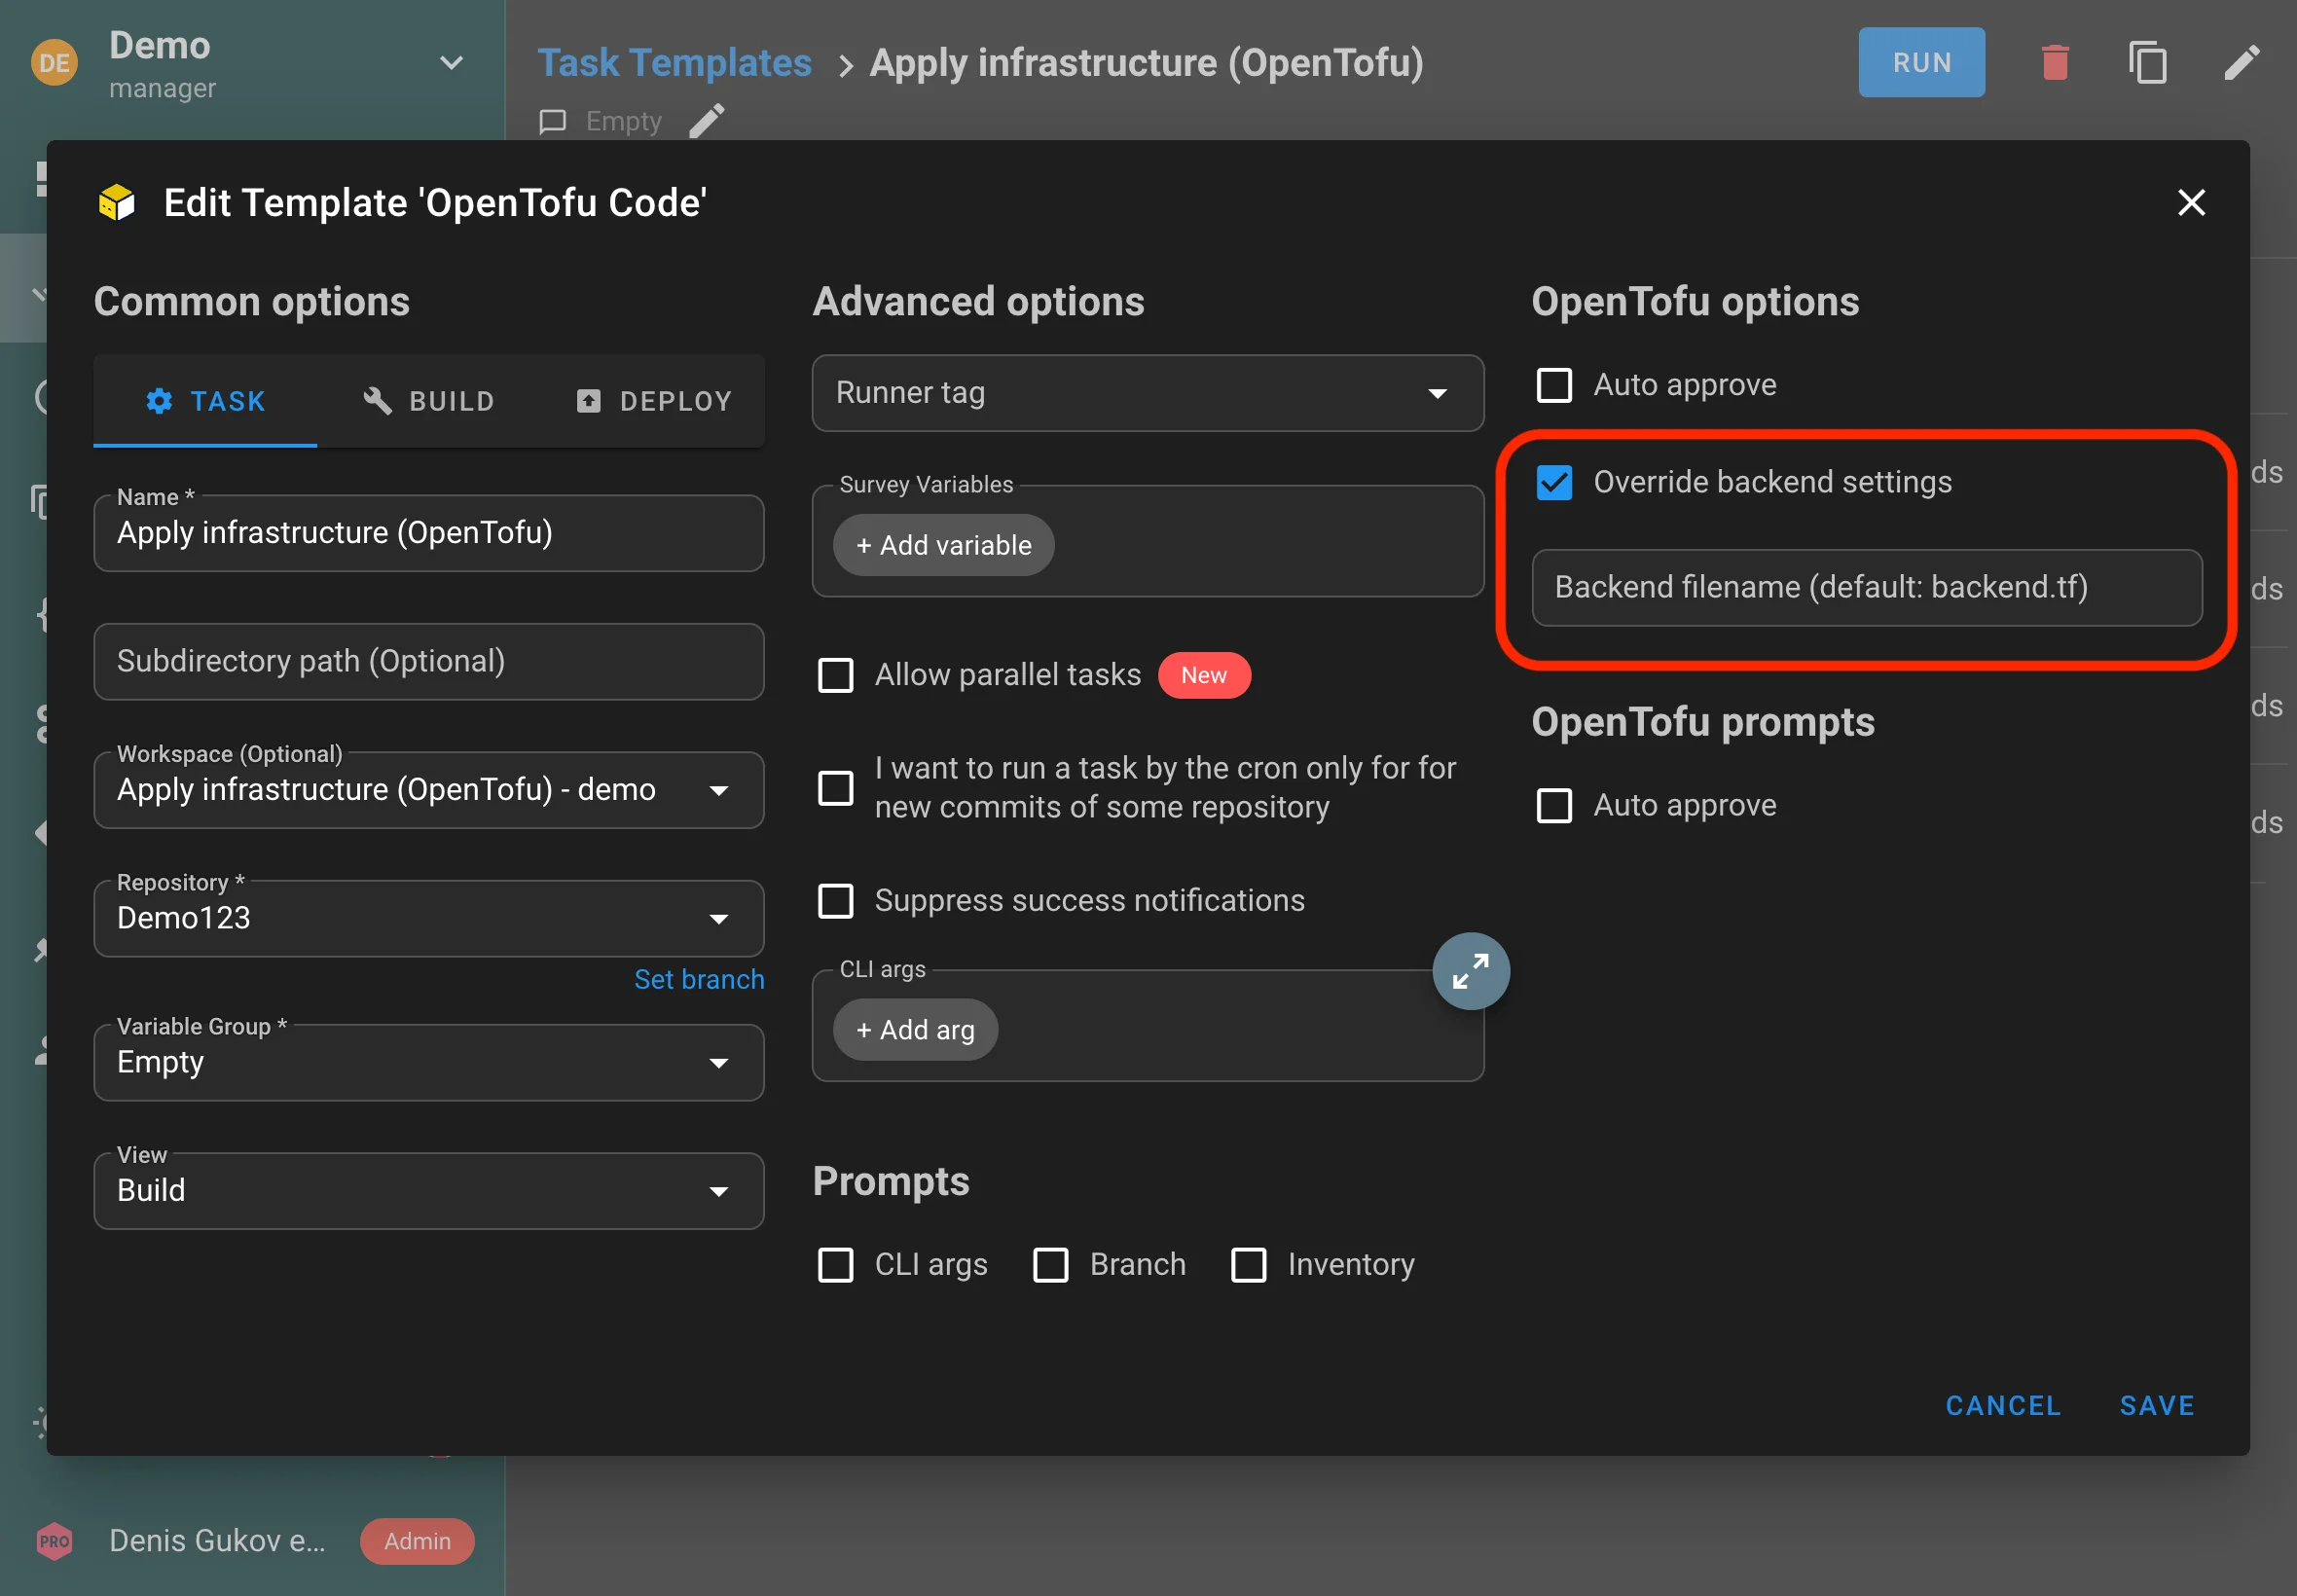
Task: Click the PRO badge icon near the username
Action: pyautogui.click(x=54, y=1541)
